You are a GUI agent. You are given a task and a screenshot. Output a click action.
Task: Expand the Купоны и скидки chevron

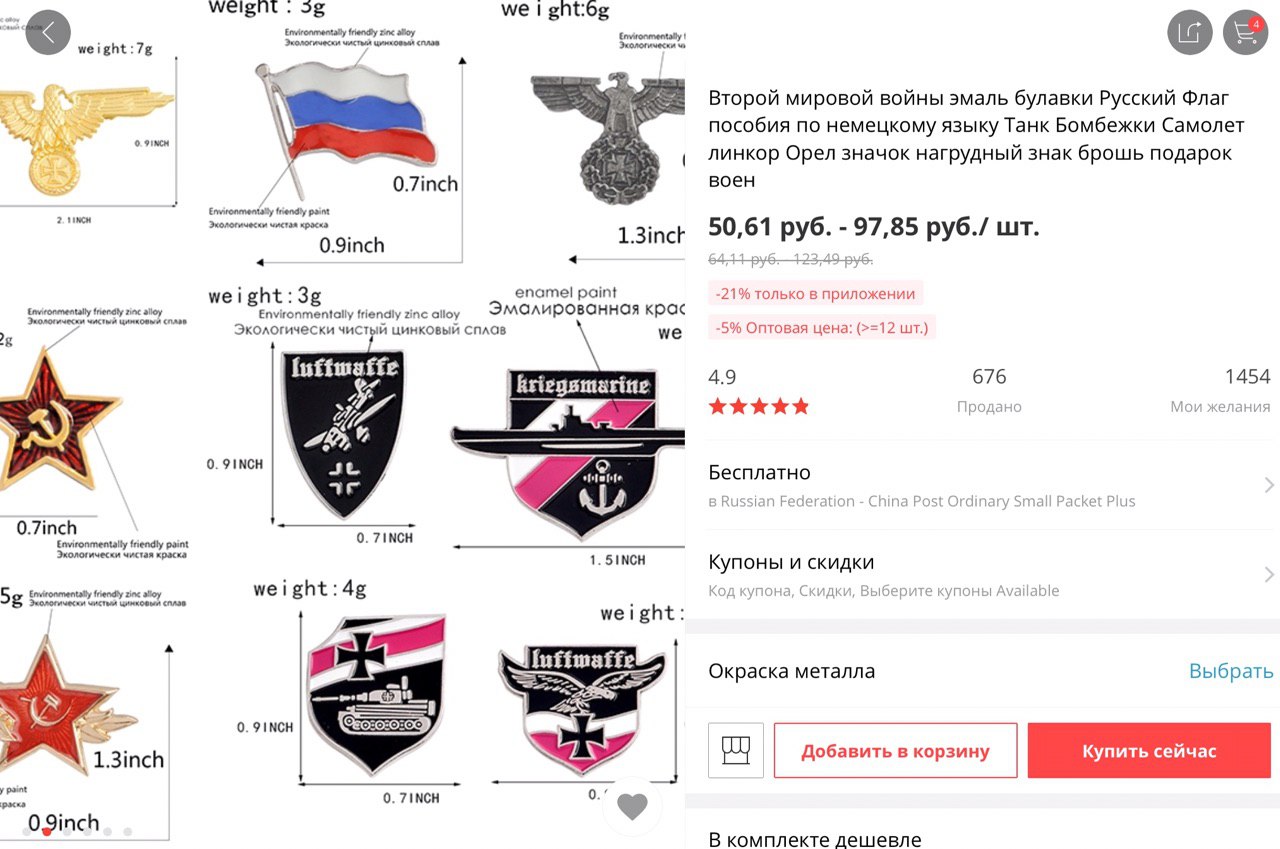click(1269, 575)
